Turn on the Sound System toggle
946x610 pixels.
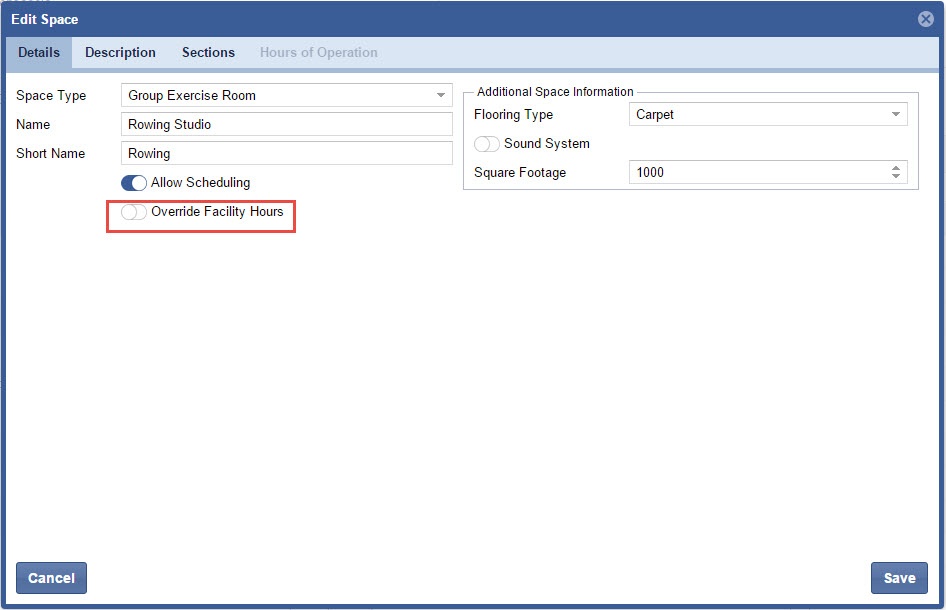(487, 144)
